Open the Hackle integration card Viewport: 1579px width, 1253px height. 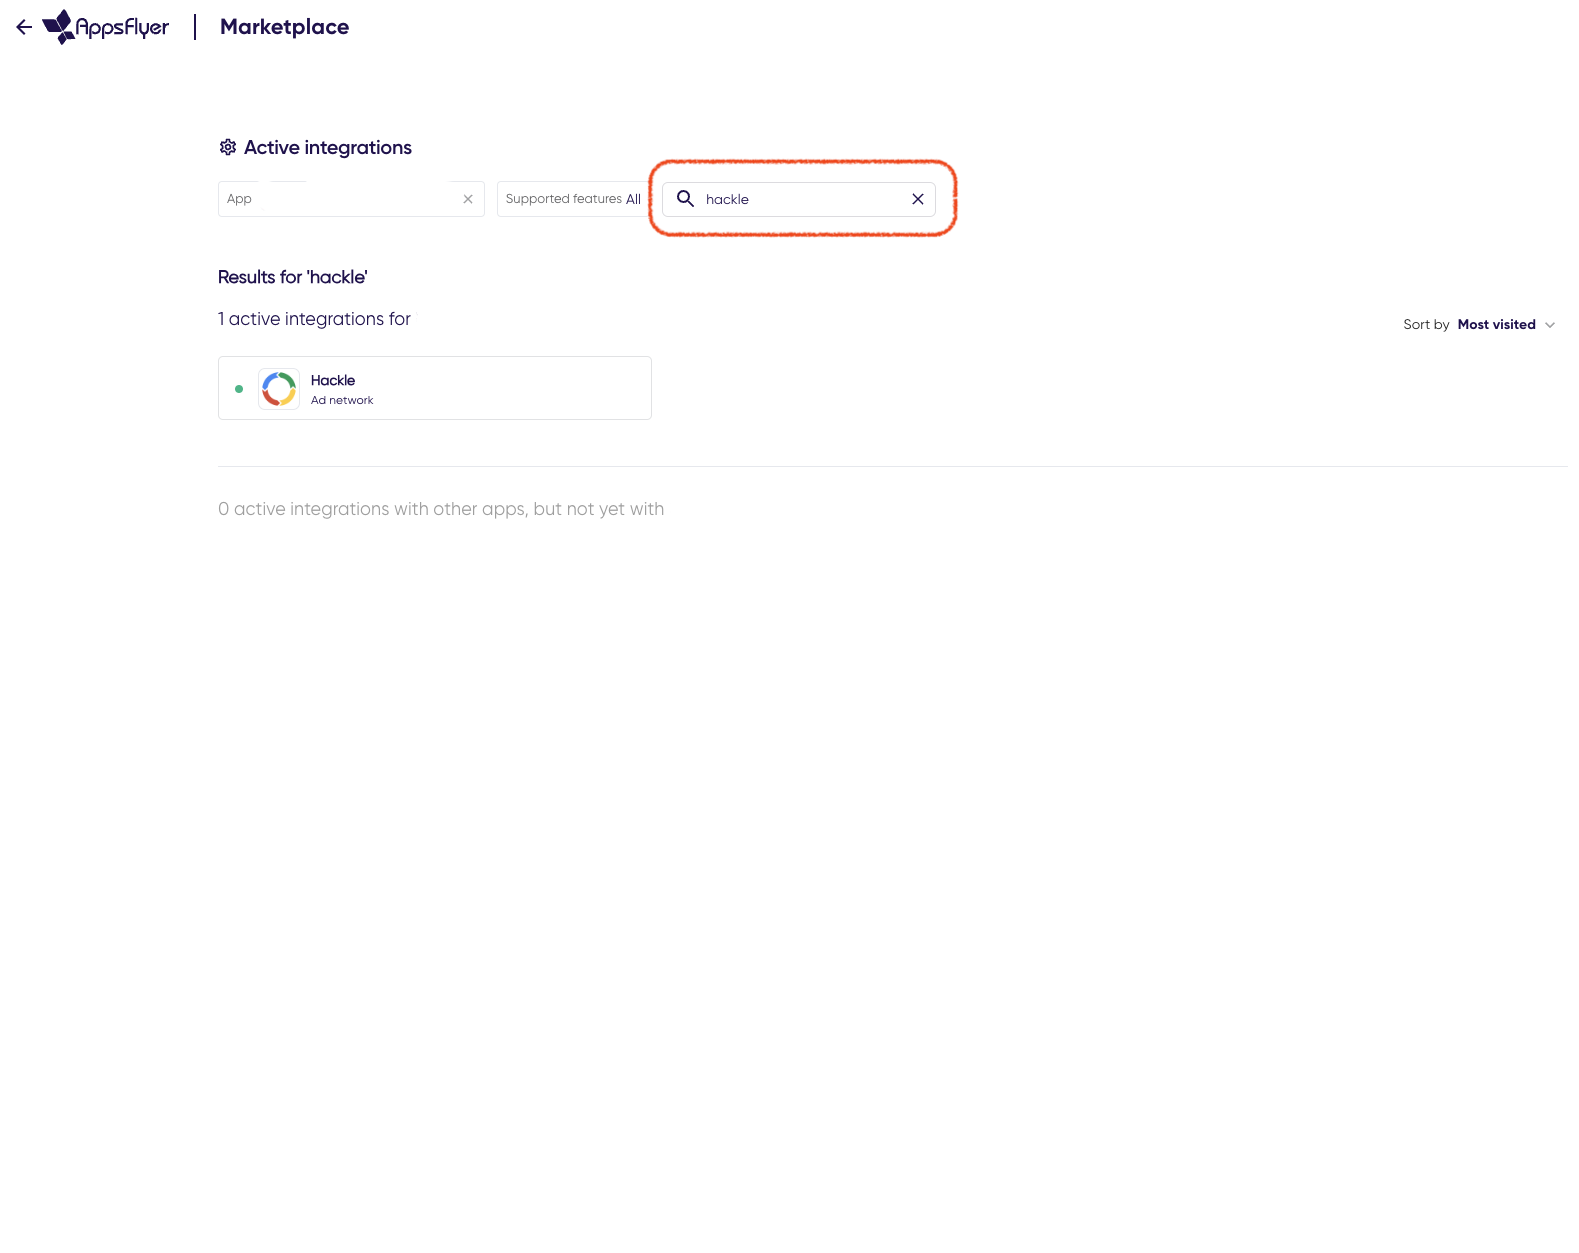click(x=435, y=388)
